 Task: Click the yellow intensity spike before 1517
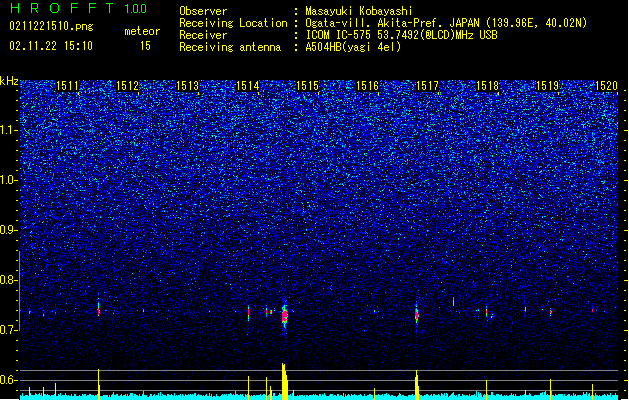point(417,385)
